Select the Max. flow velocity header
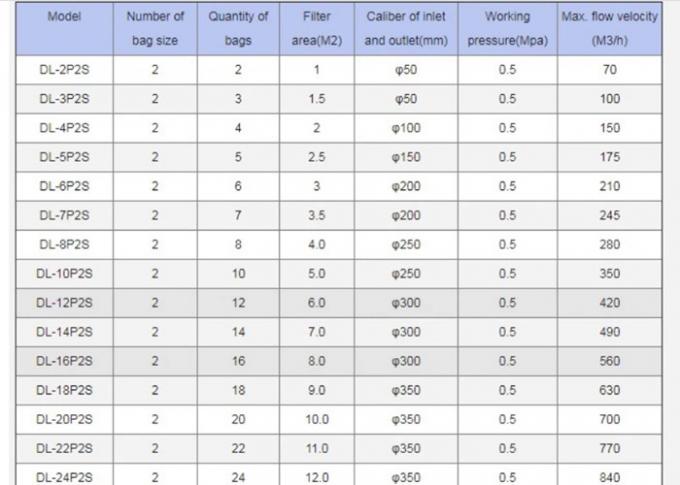This screenshot has width=680, height=485. click(x=609, y=29)
